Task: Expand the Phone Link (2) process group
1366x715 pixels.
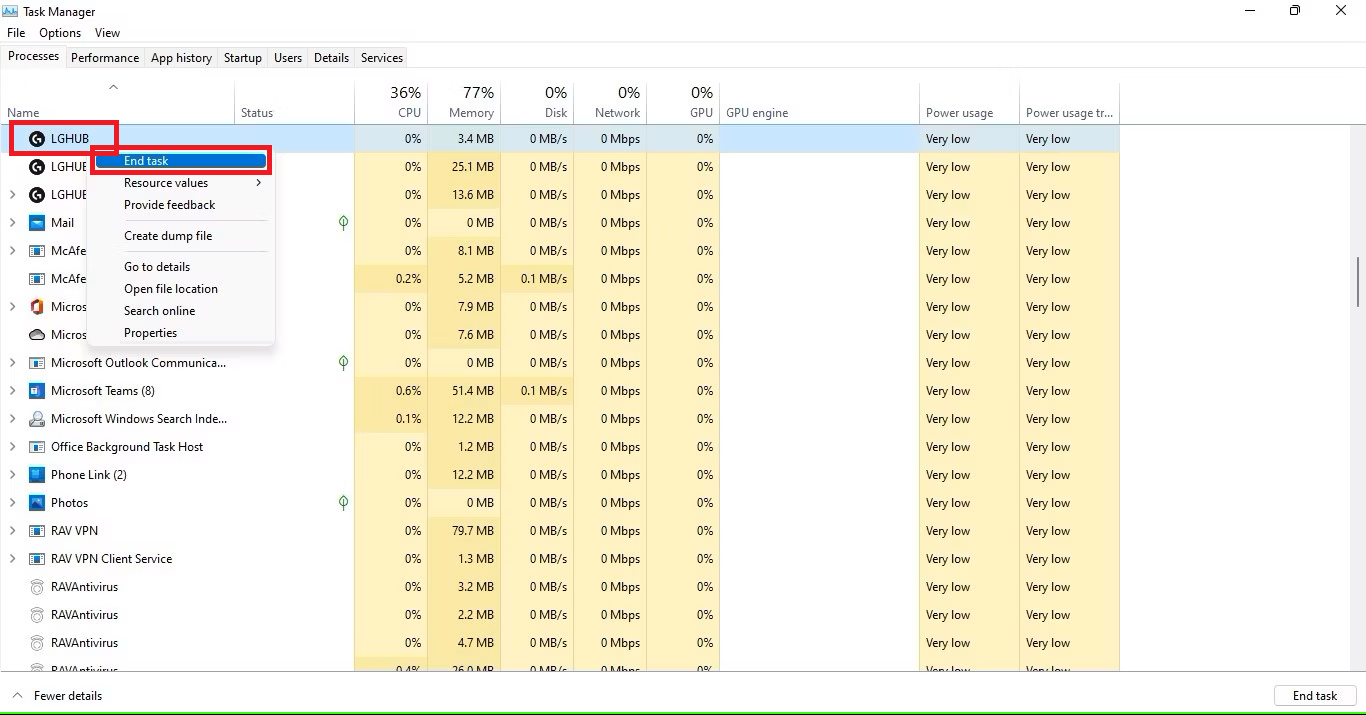Action: [12, 475]
